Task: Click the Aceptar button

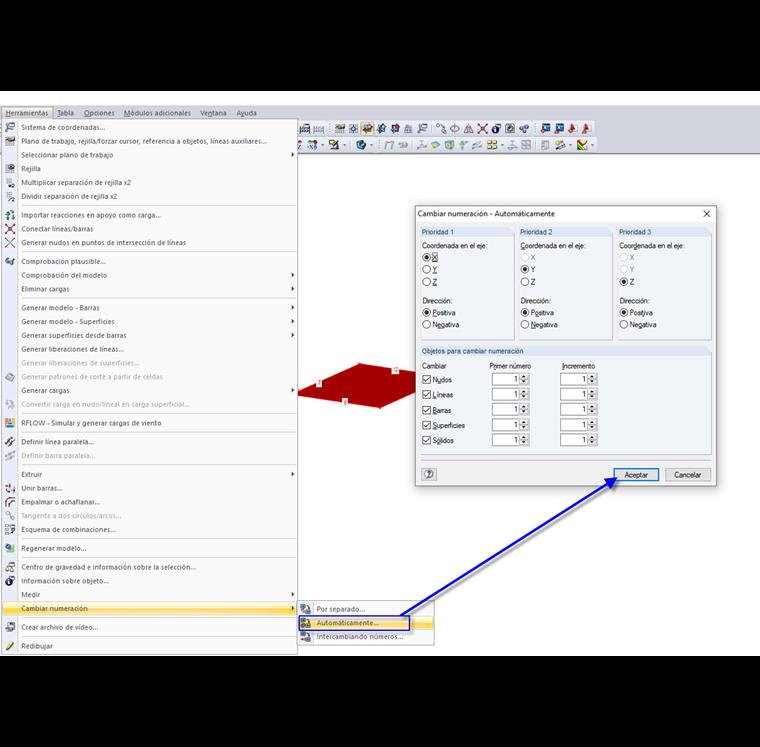Action: click(x=636, y=475)
